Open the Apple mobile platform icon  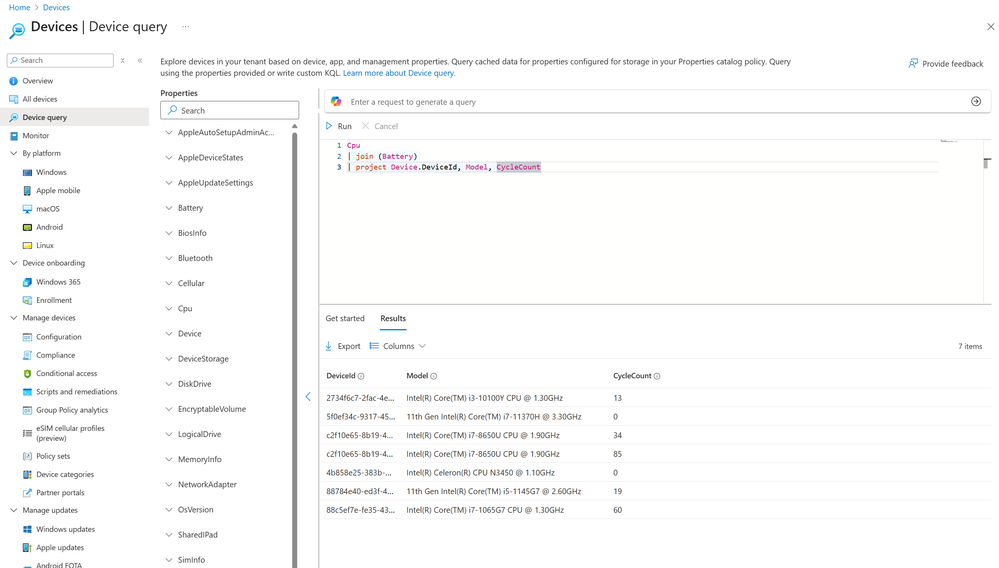tap(27, 190)
